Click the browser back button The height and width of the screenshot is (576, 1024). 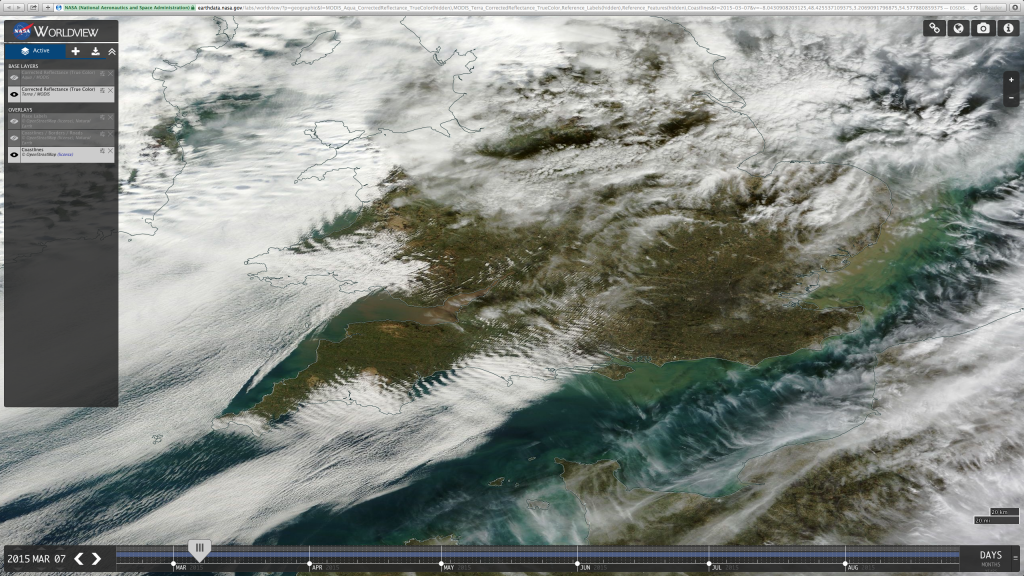pos(8,7)
